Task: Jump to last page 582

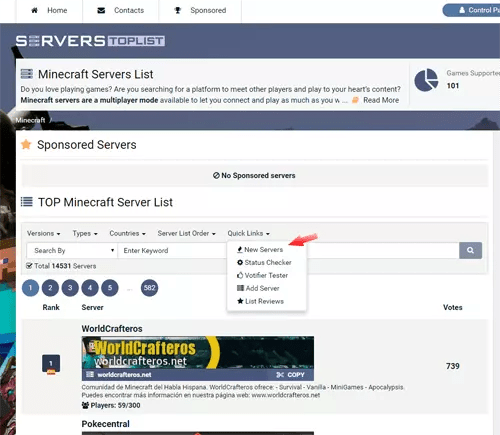Action: pyautogui.click(x=150, y=288)
